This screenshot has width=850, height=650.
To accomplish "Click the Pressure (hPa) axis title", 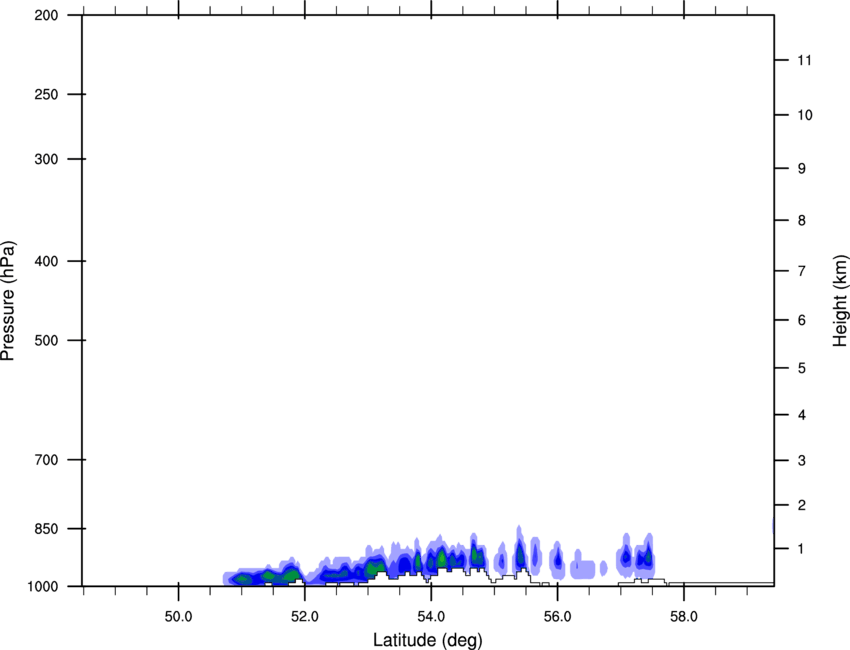I will [8, 301].
